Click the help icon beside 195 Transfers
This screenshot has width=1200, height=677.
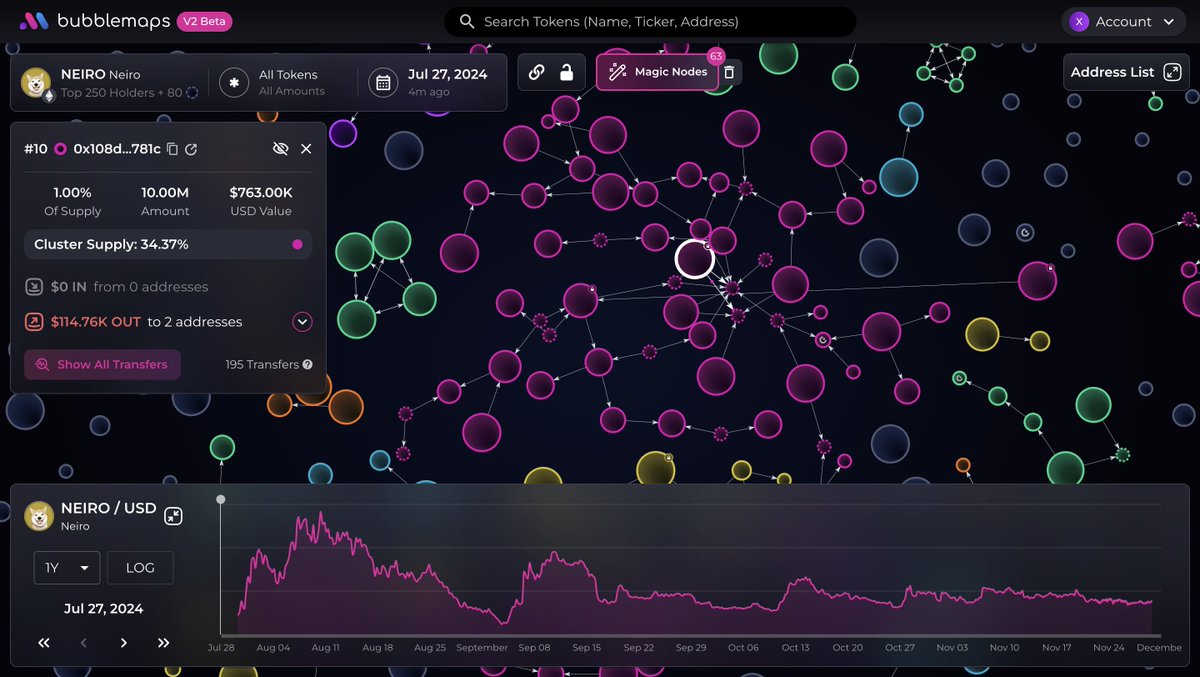(x=307, y=365)
